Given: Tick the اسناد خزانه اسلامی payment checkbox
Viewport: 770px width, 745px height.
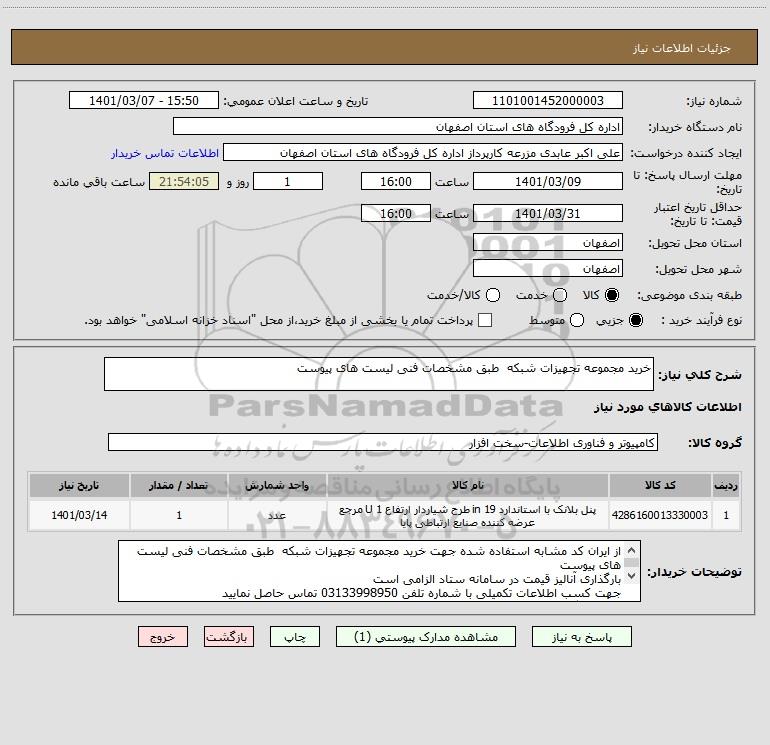Looking at the screenshot, I should [x=485, y=320].
